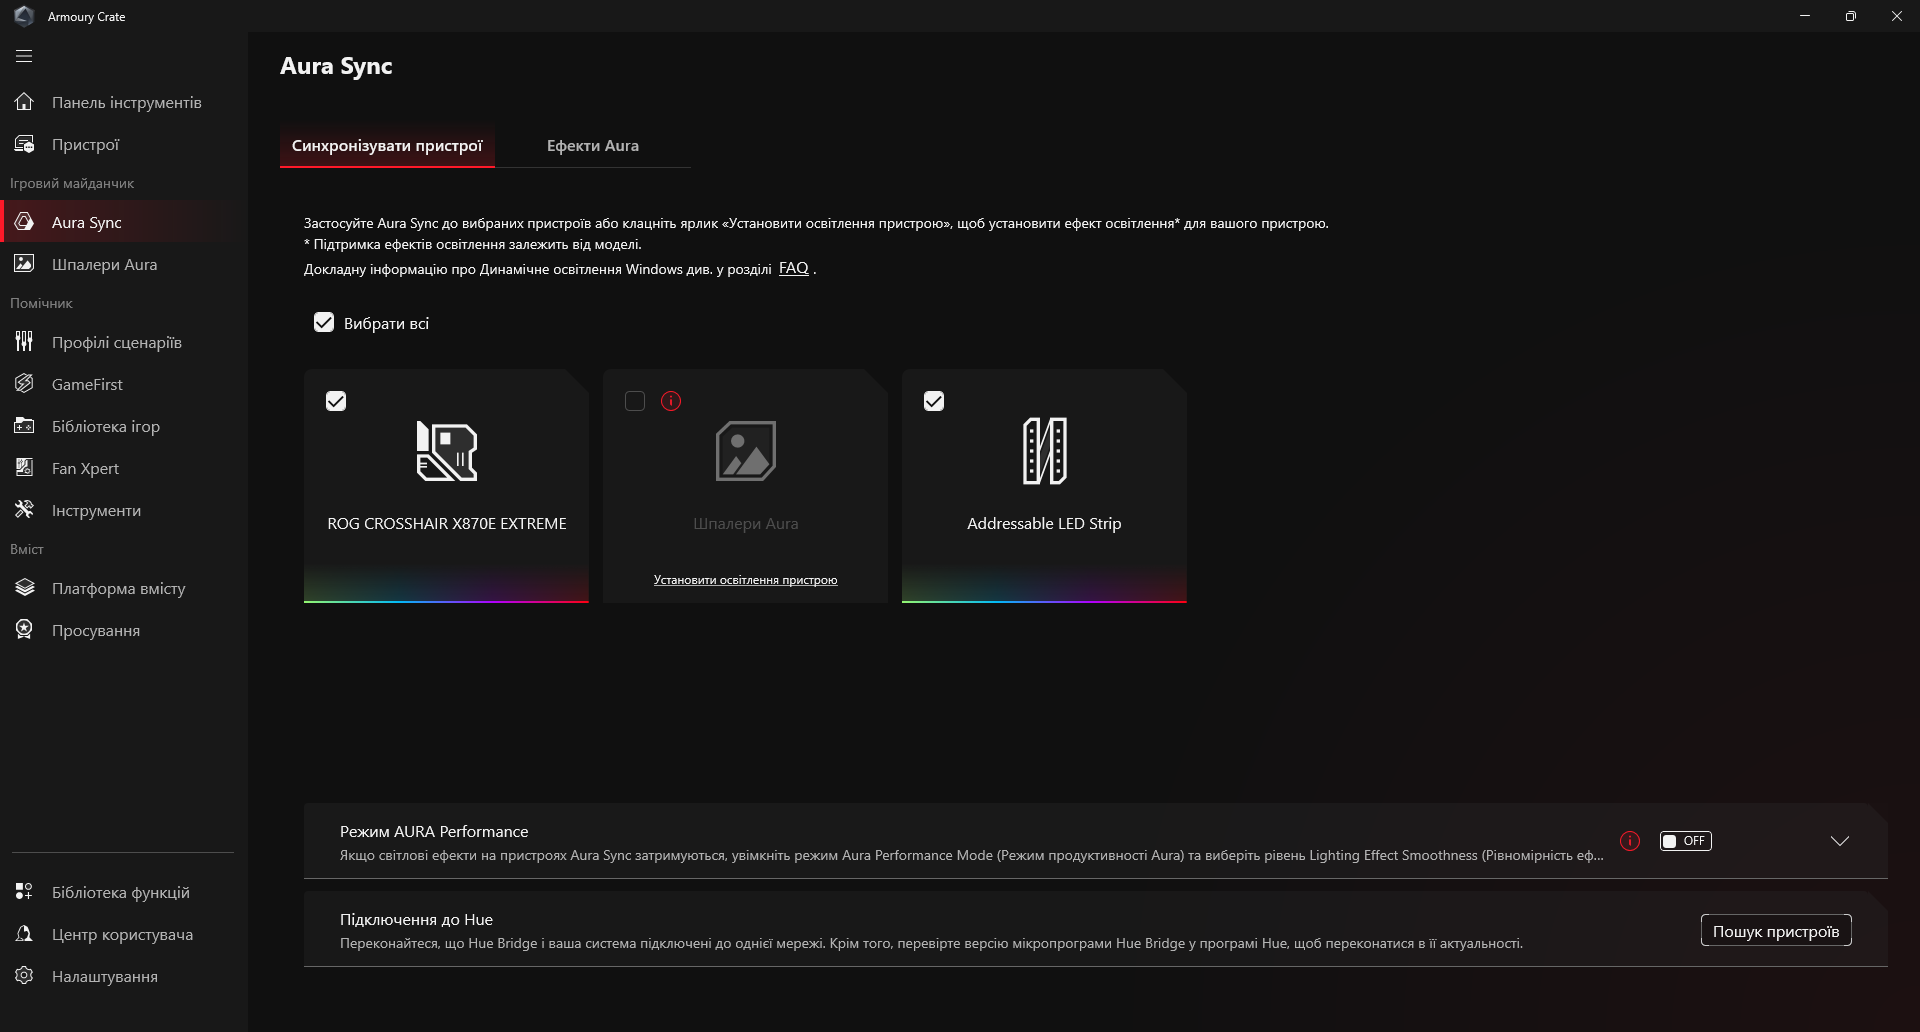This screenshot has height=1032, width=1920.
Task: Open Просування label in the sidebar
Action: [96, 630]
